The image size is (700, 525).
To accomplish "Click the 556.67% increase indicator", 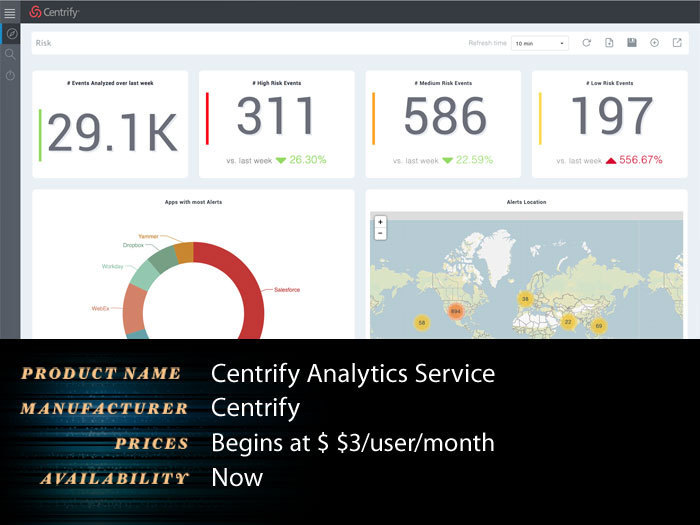I will click(x=634, y=160).
